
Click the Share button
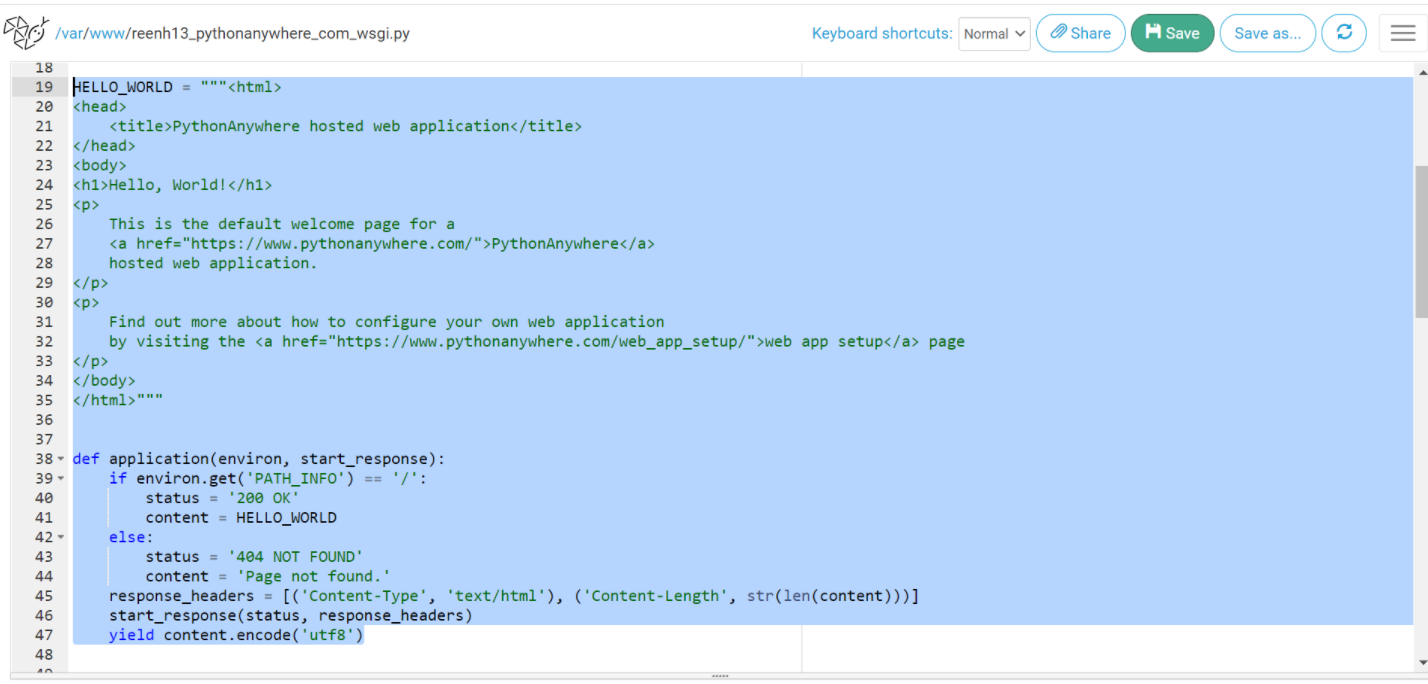[1080, 33]
